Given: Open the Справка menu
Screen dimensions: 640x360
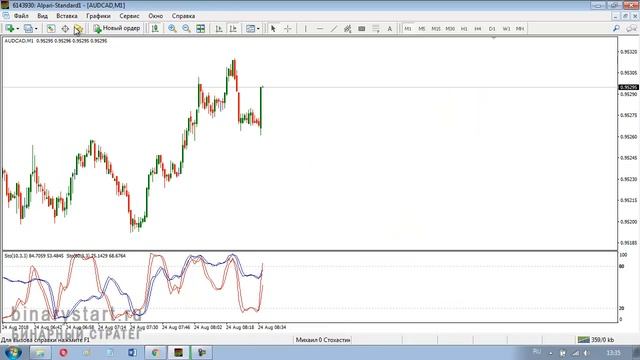Looking at the screenshot, I should pos(183,16).
